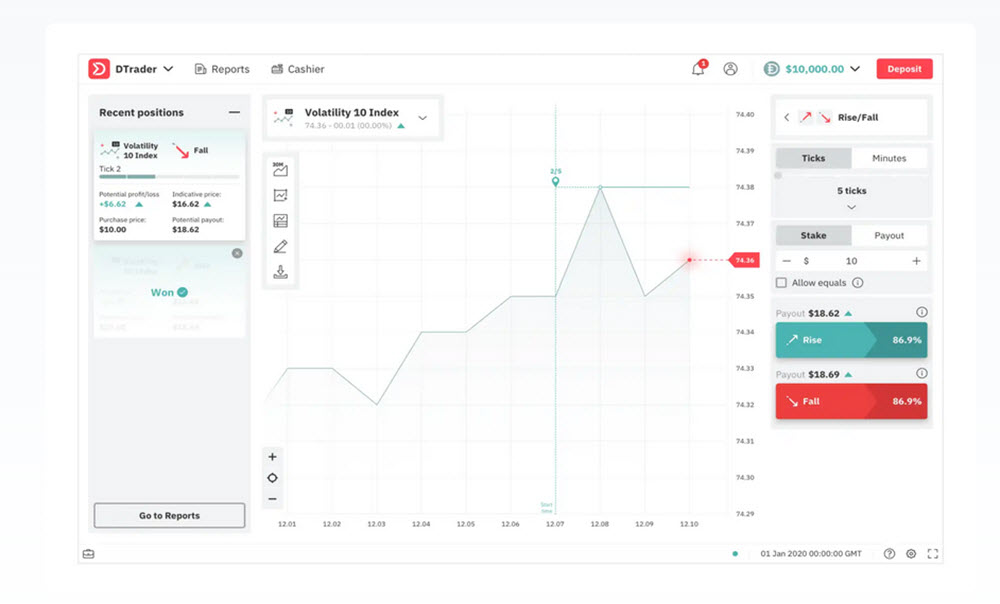Zoom in on the chart

coord(272,457)
